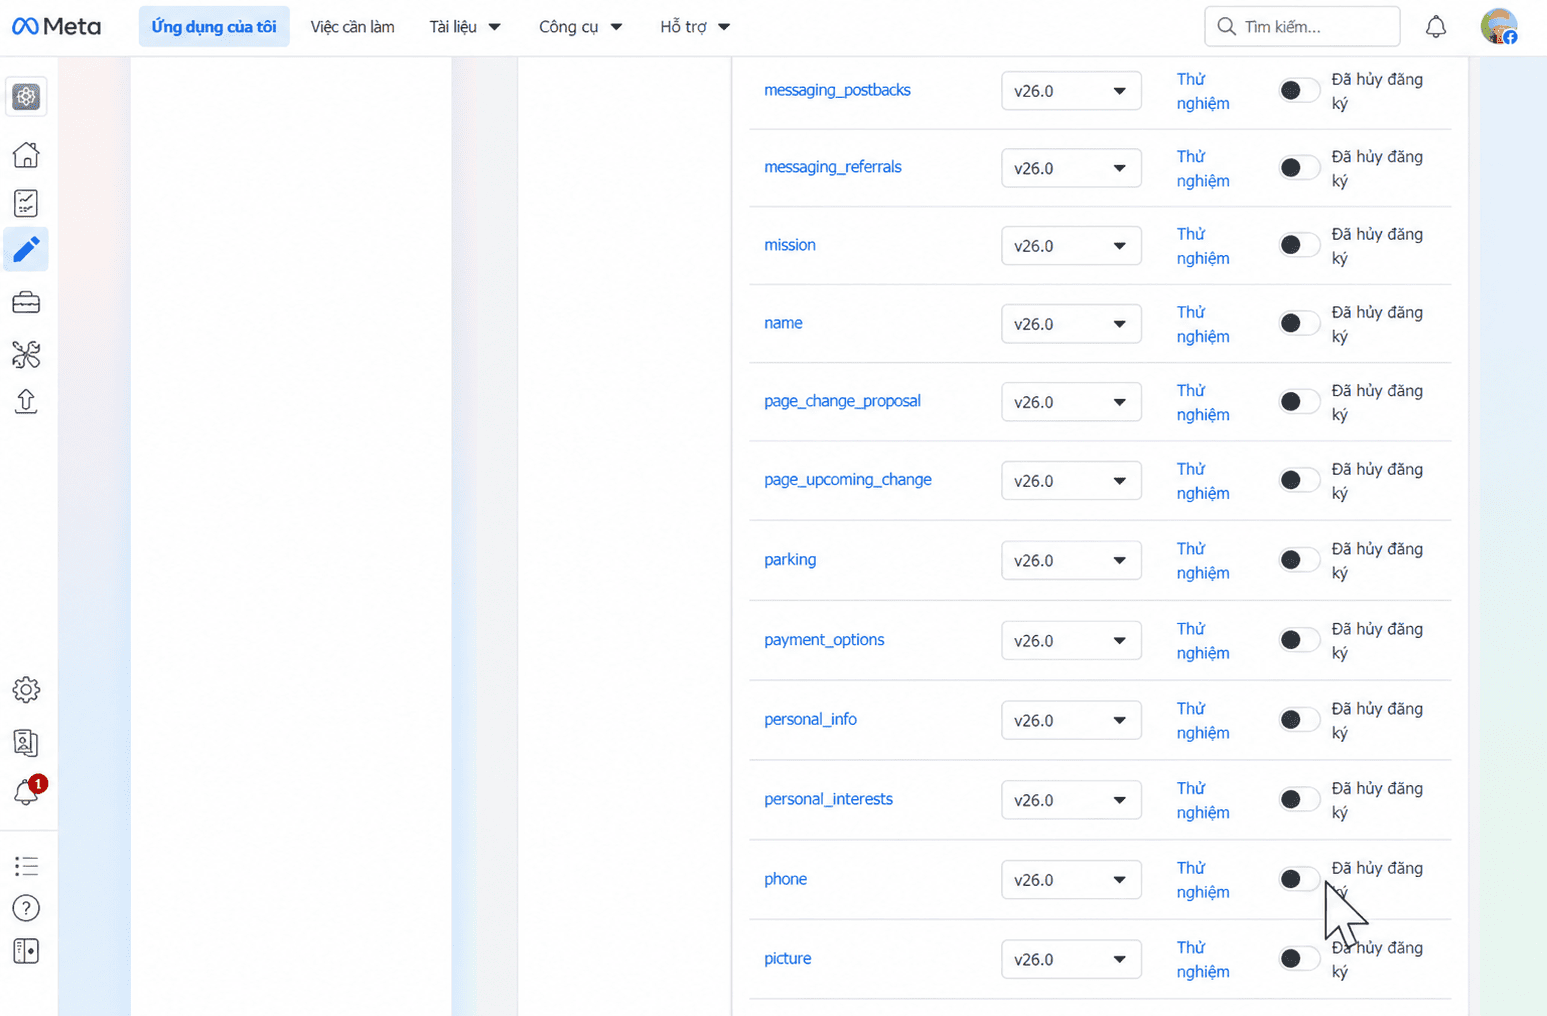
Task: Expand the Hỗ trợ menu
Action: tap(695, 27)
